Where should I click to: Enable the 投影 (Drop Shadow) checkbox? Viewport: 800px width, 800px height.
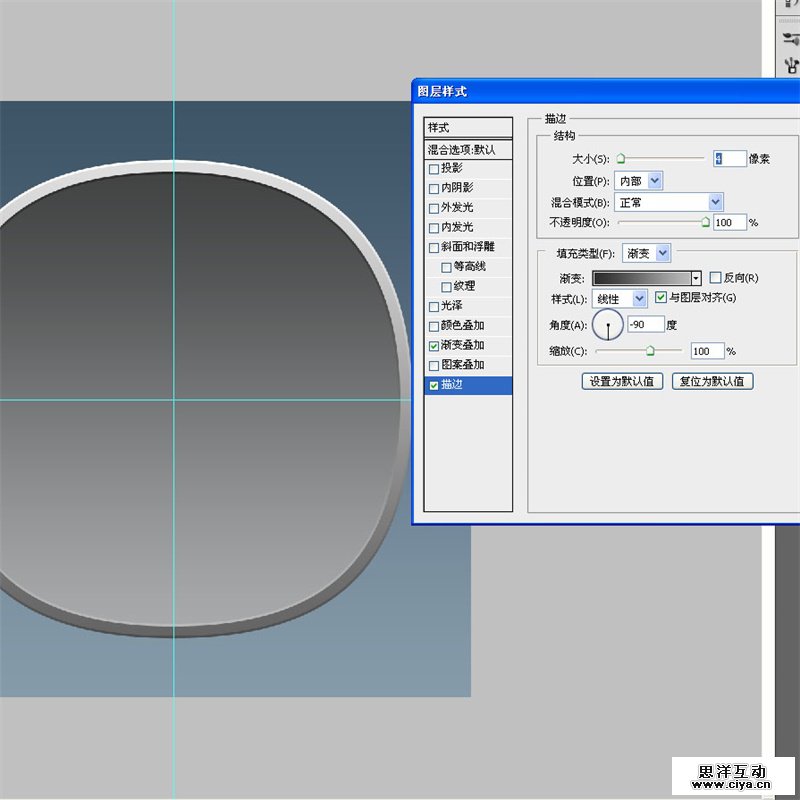click(433, 169)
